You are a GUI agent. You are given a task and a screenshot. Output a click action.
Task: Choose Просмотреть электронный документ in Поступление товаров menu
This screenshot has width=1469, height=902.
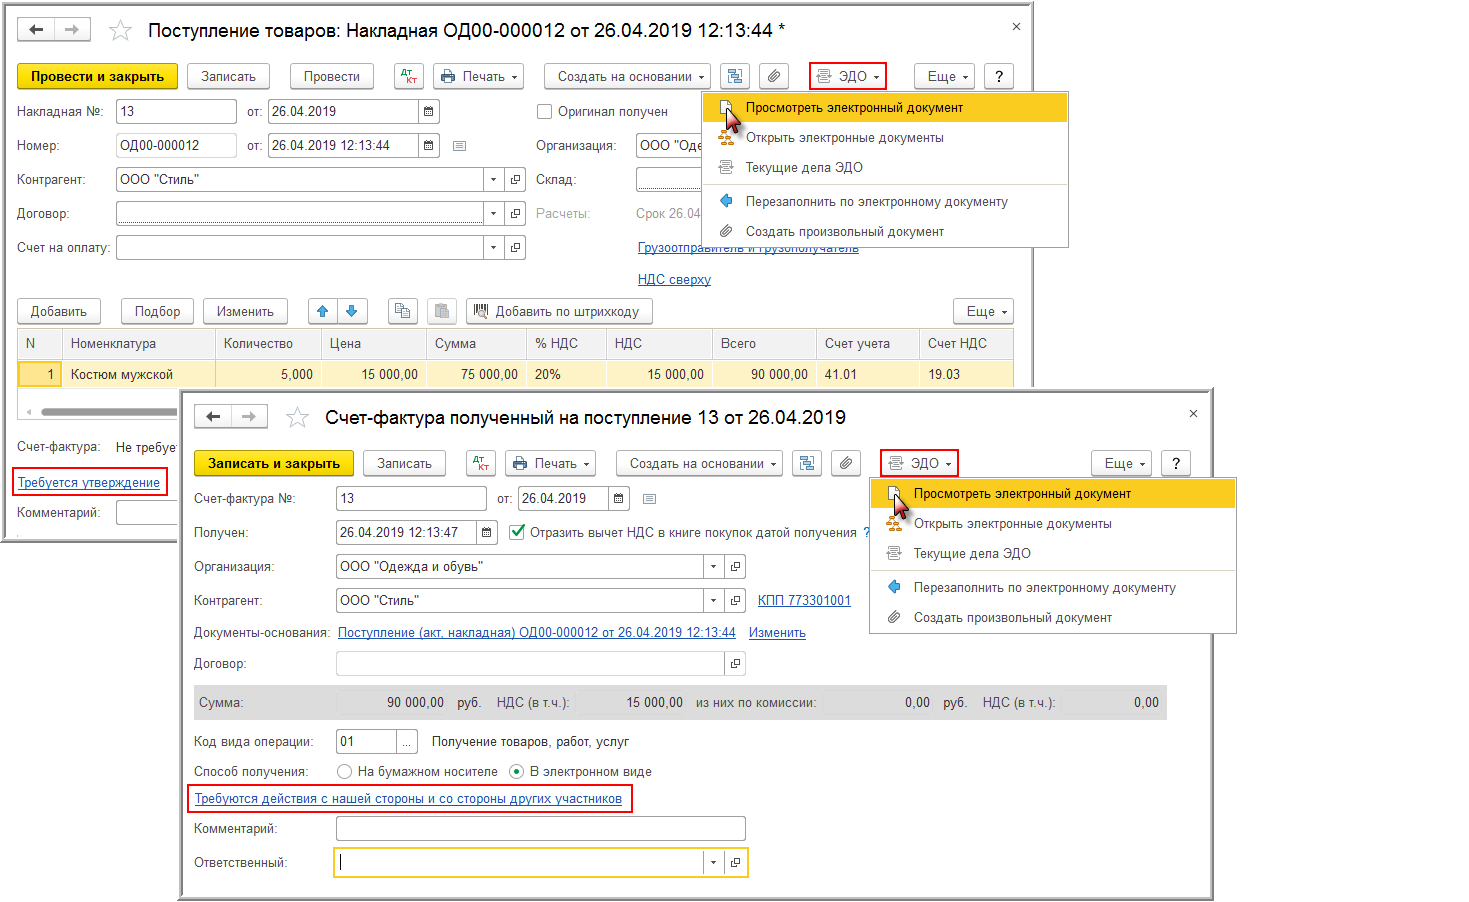886,107
